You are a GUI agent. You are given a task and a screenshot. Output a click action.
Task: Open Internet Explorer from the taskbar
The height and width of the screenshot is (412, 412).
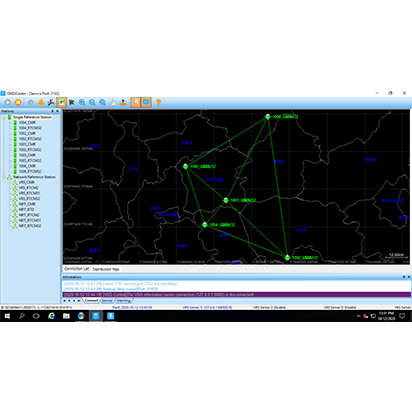(51, 316)
